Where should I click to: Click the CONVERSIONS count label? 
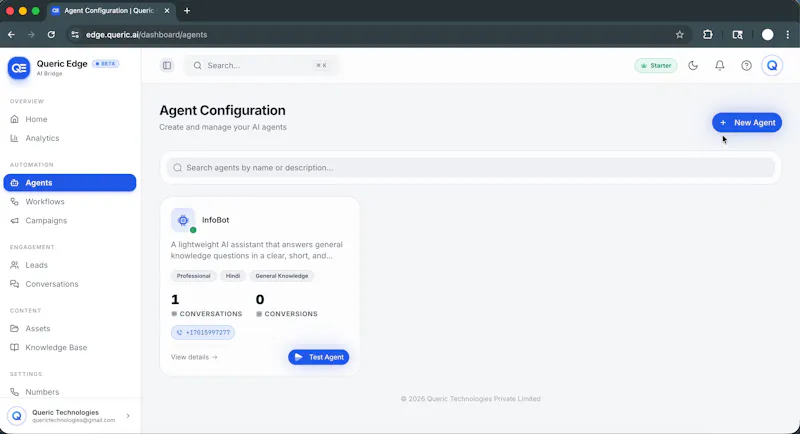coord(287,314)
